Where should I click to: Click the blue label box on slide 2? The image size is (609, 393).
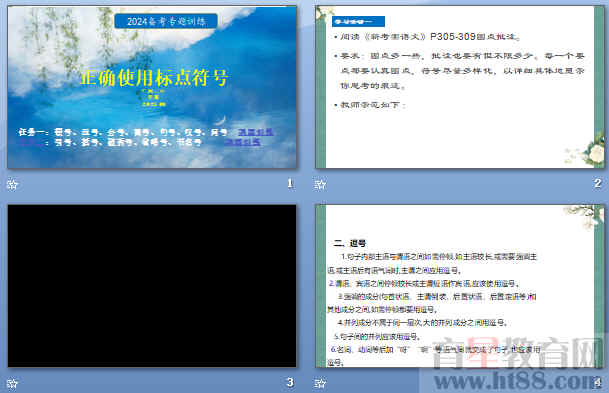[358, 22]
